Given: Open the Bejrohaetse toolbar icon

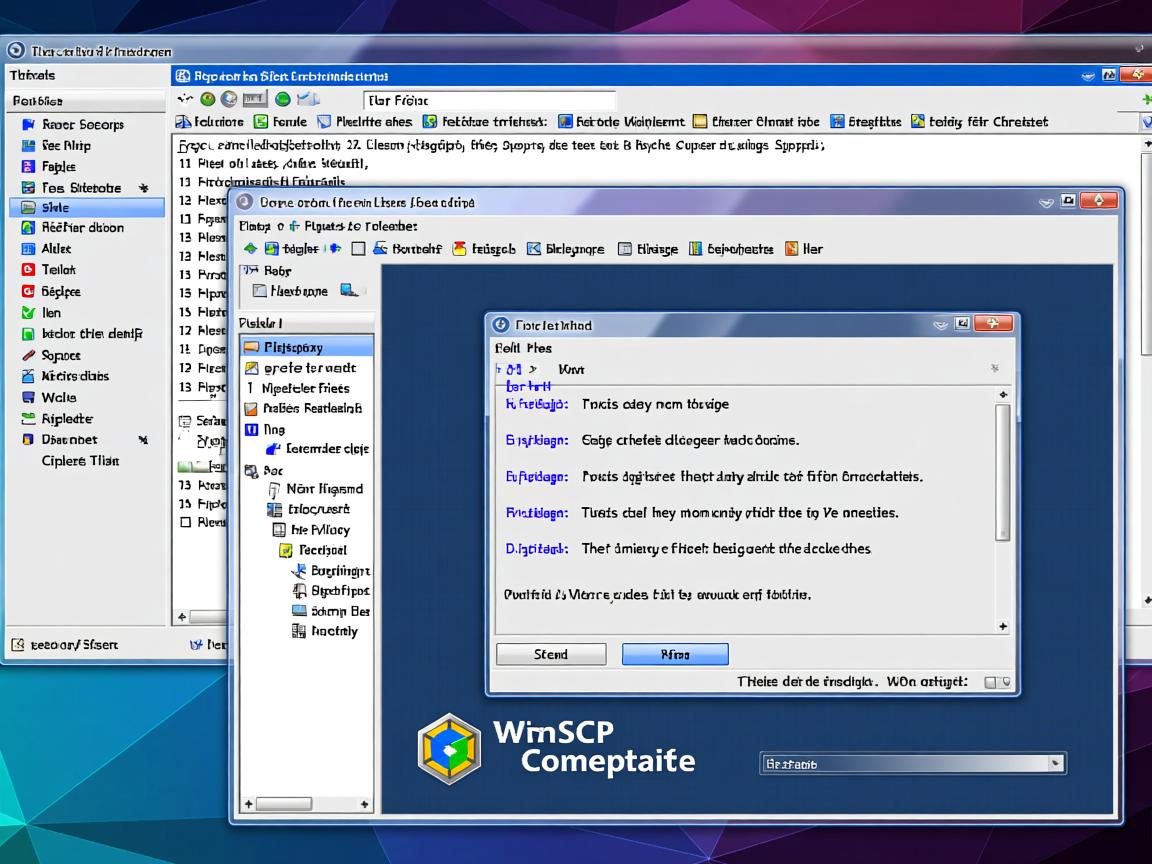Looking at the screenshot, I should (696, 249).
